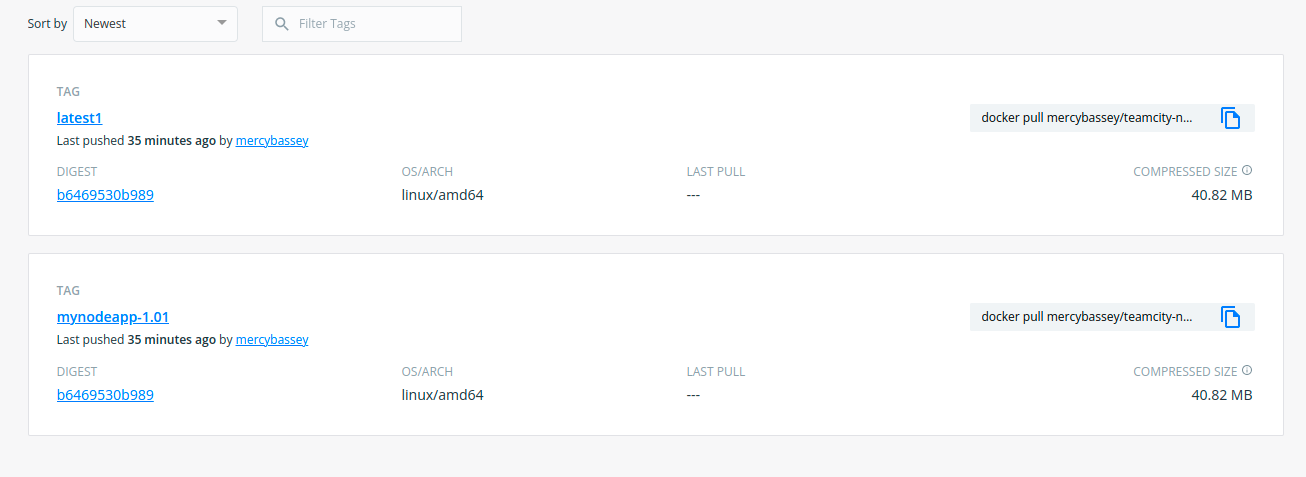Open the latest1 tag link
Image resolution: width=1306 pixels, height=477 pixels.
point(80,118)
